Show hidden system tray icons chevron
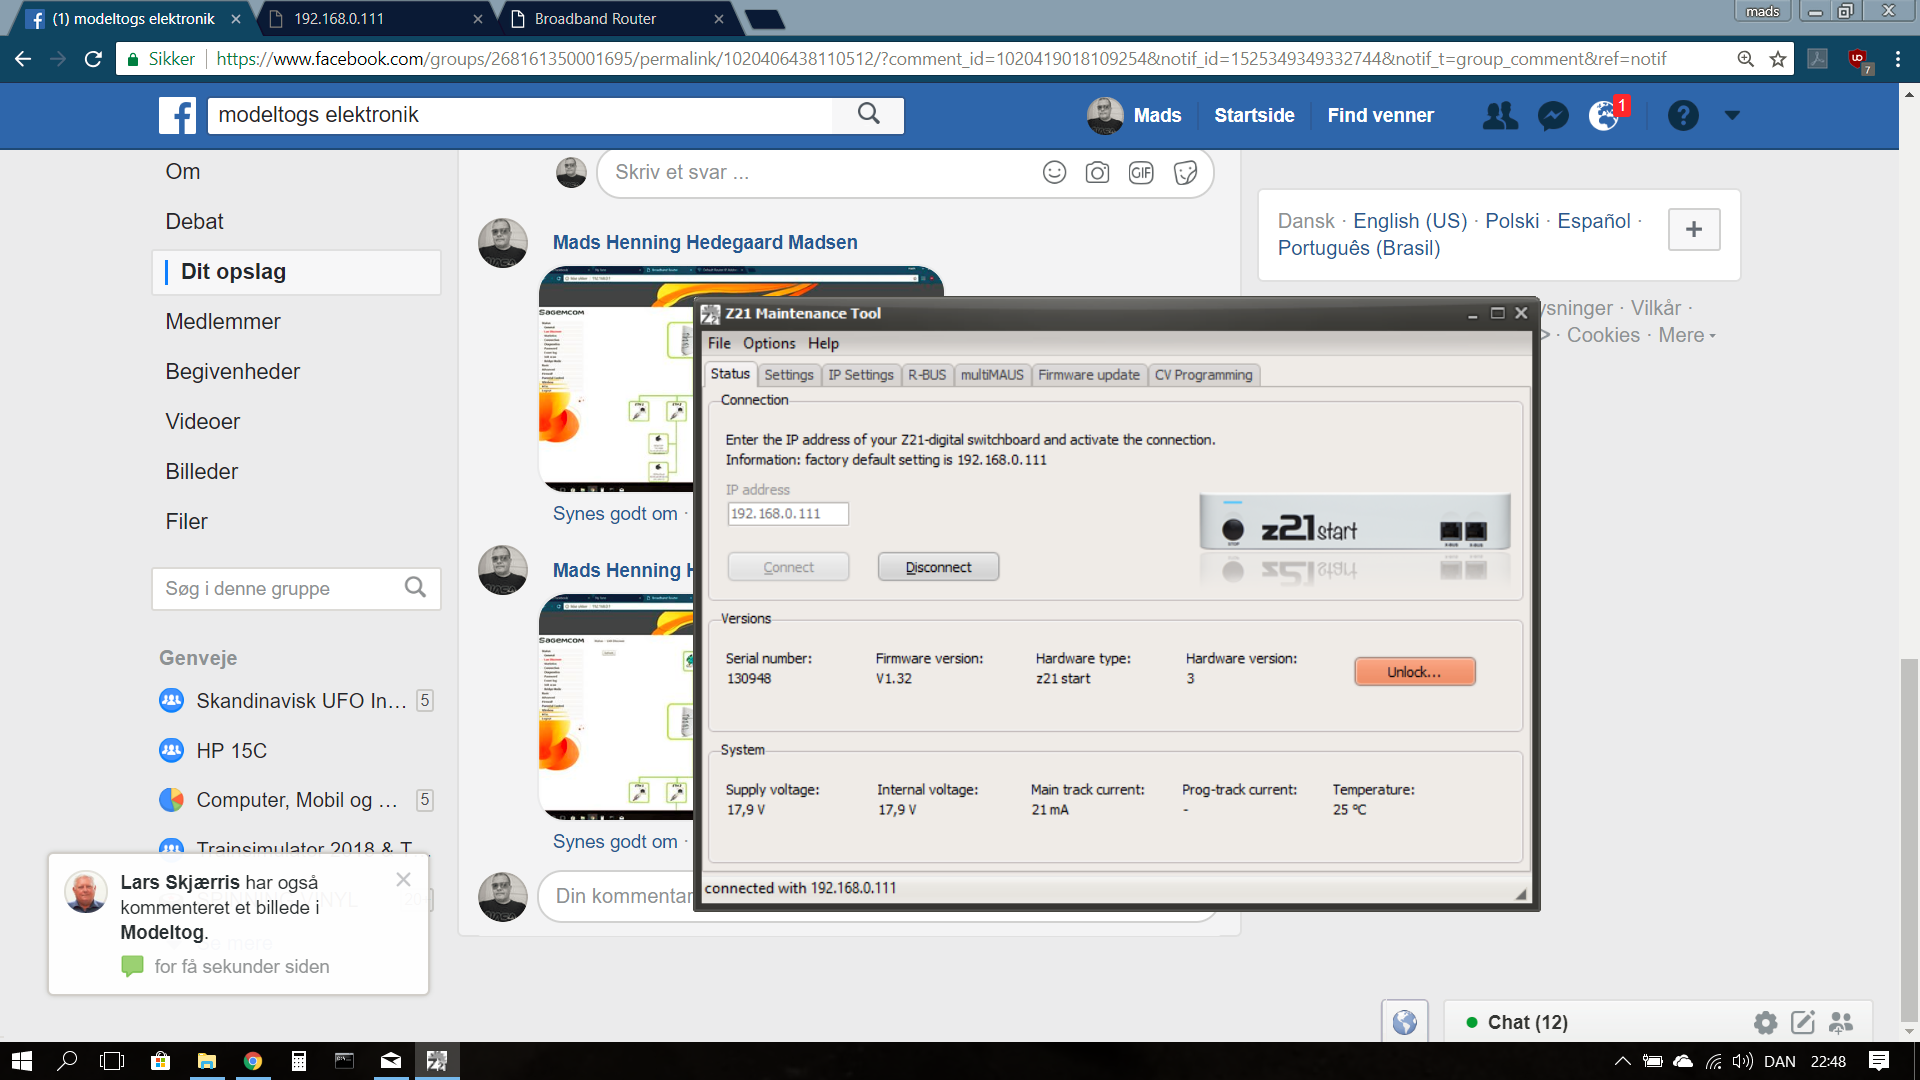 (1622, 1061)
